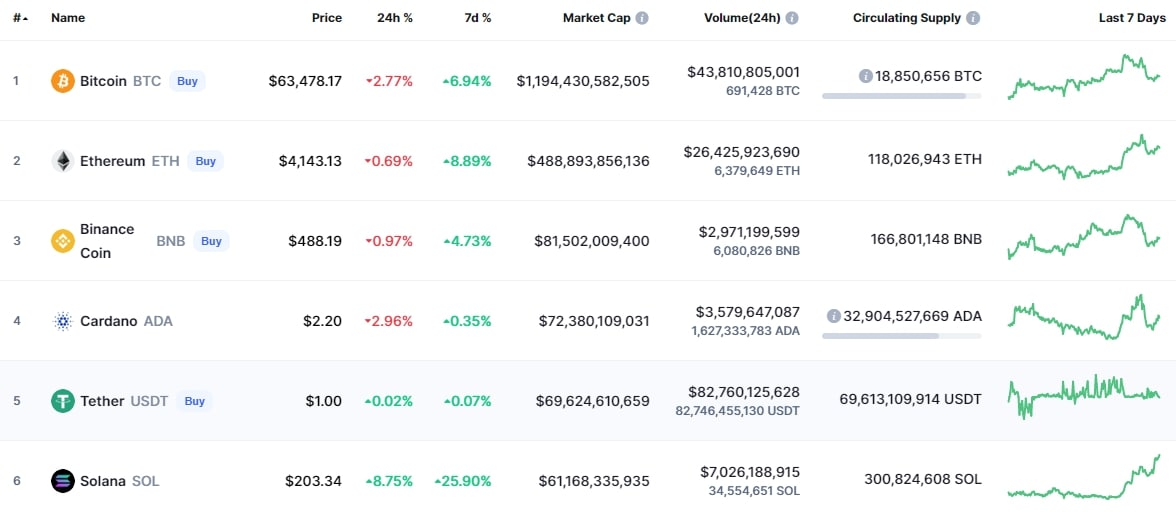Open the Bitcoin 7-day sparkline chart
The height and width of the screenshot is (516, 1176).
pyautogui.click(x=1084, y=76)
